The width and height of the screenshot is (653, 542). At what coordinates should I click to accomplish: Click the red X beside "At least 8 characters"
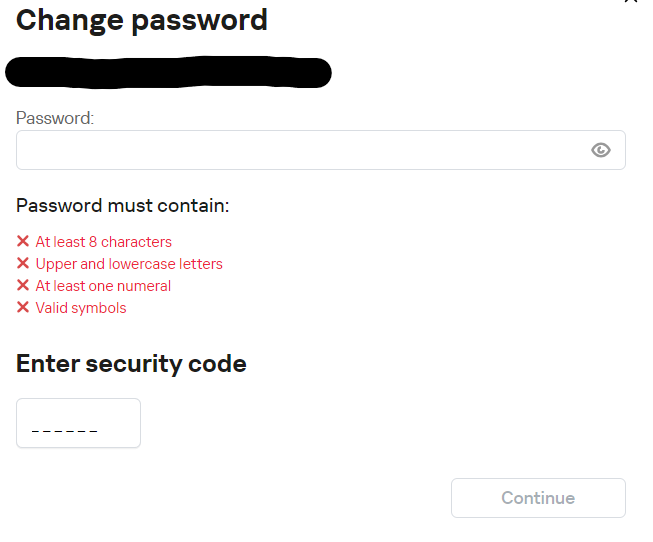point(23,242)
